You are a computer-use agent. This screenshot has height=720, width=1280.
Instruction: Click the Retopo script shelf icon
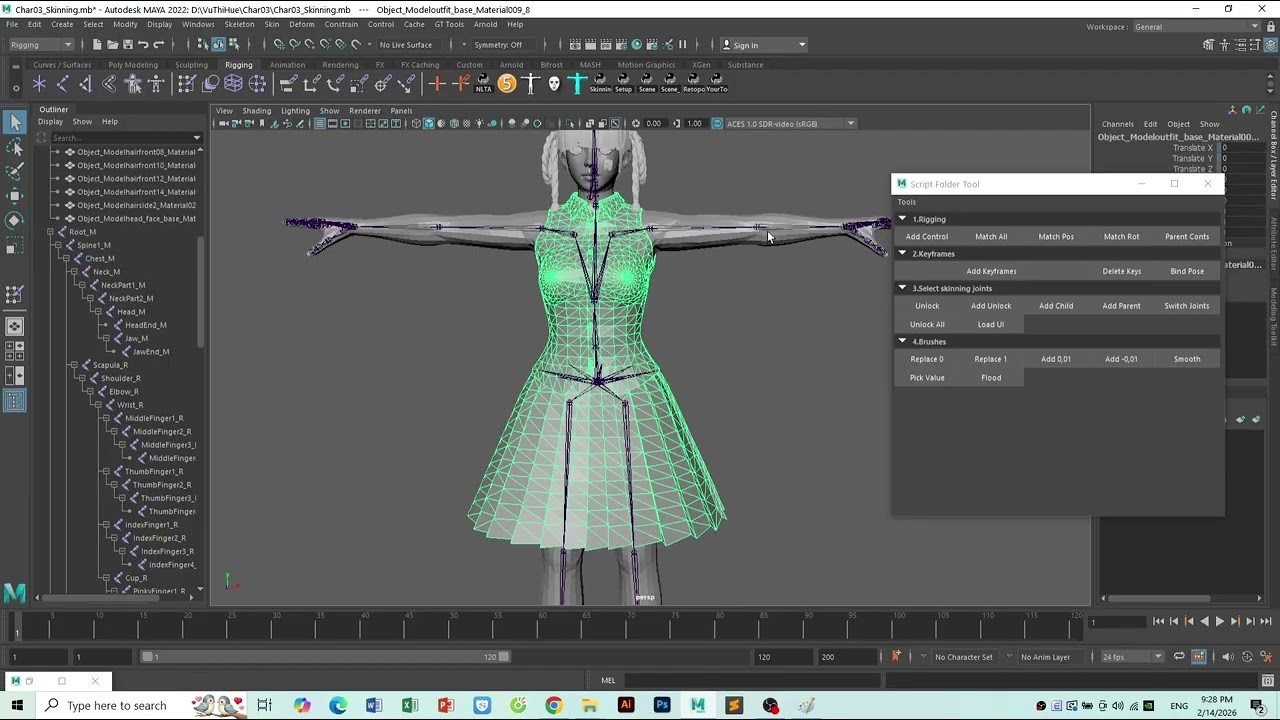[693, 84]
